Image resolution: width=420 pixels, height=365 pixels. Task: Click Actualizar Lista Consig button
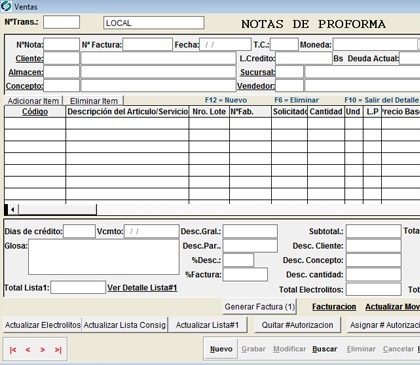(125, 325)
